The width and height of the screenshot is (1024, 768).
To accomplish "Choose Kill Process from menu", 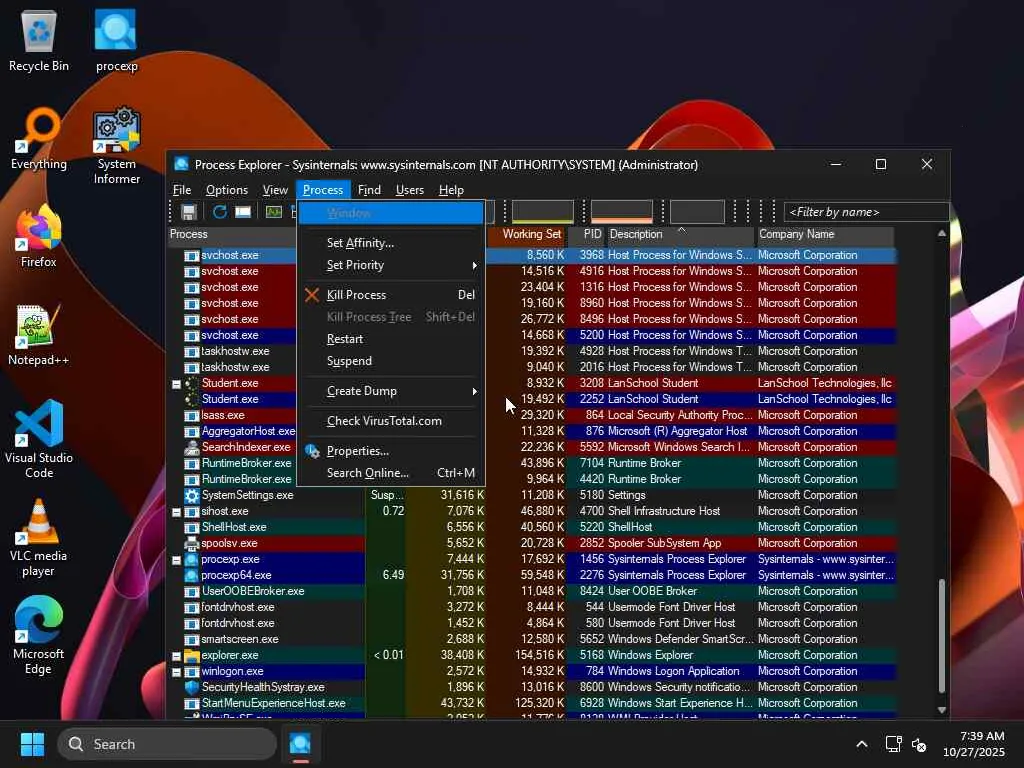I will 391,295.
